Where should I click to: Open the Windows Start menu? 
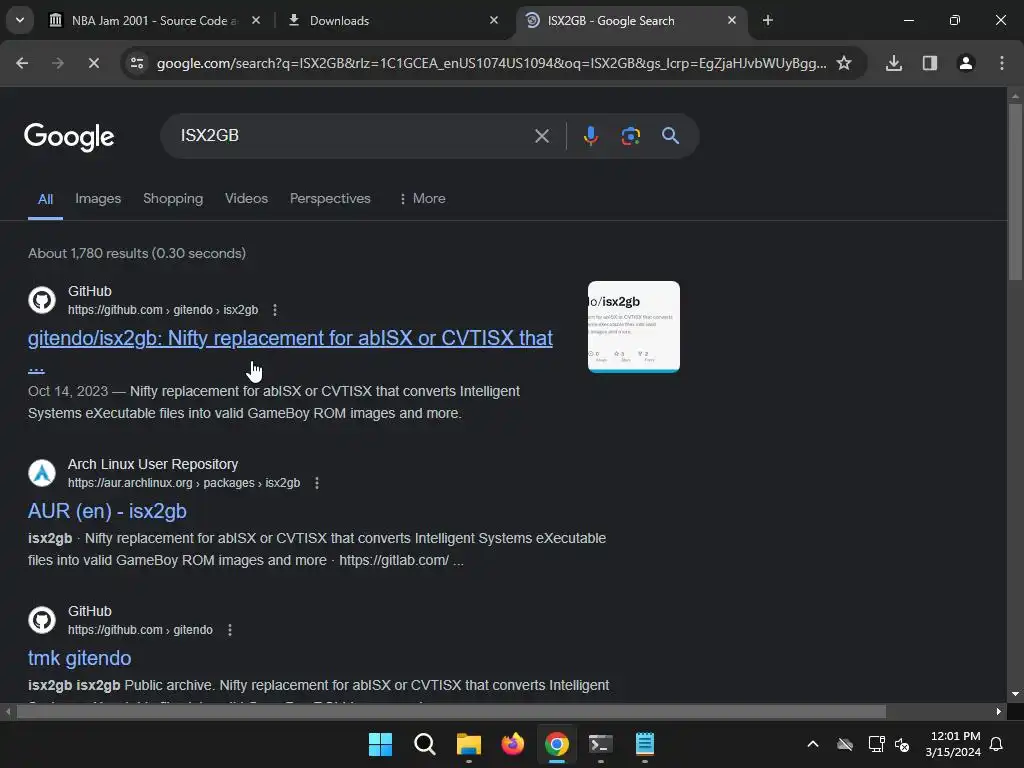point(381,744)
